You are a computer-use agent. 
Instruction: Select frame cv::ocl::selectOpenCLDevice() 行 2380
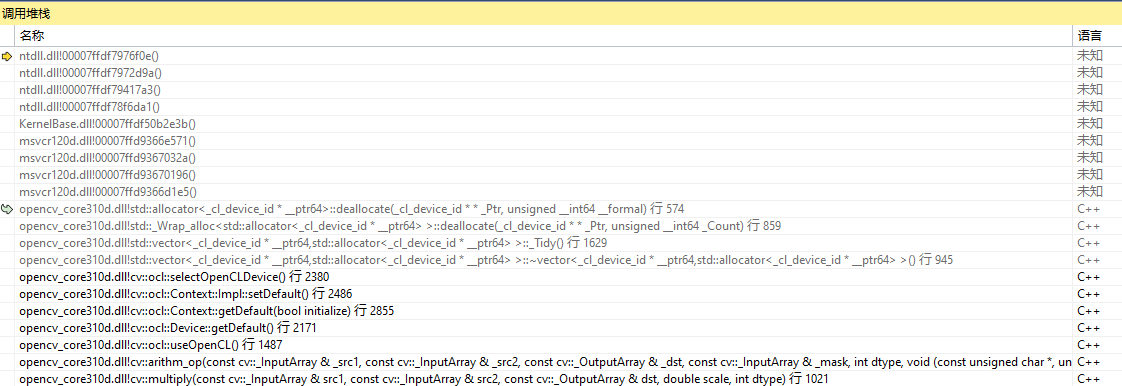(175, 276)
